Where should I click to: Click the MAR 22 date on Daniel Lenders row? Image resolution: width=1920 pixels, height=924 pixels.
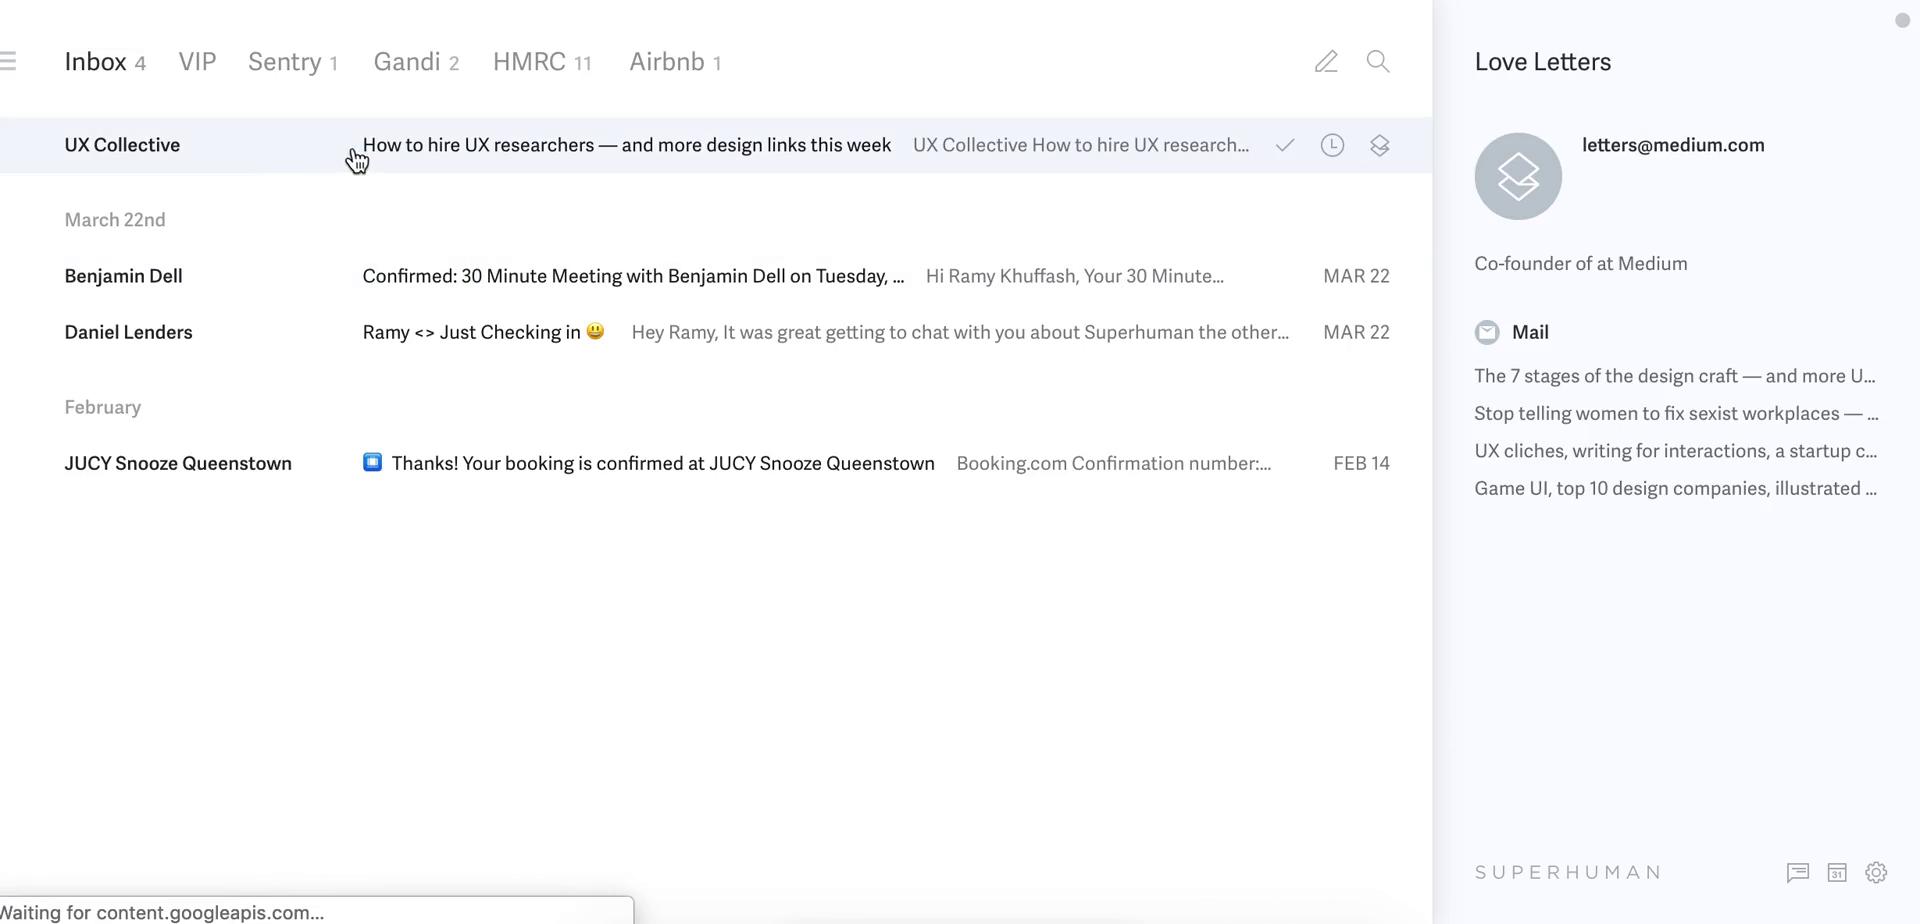1356,332
